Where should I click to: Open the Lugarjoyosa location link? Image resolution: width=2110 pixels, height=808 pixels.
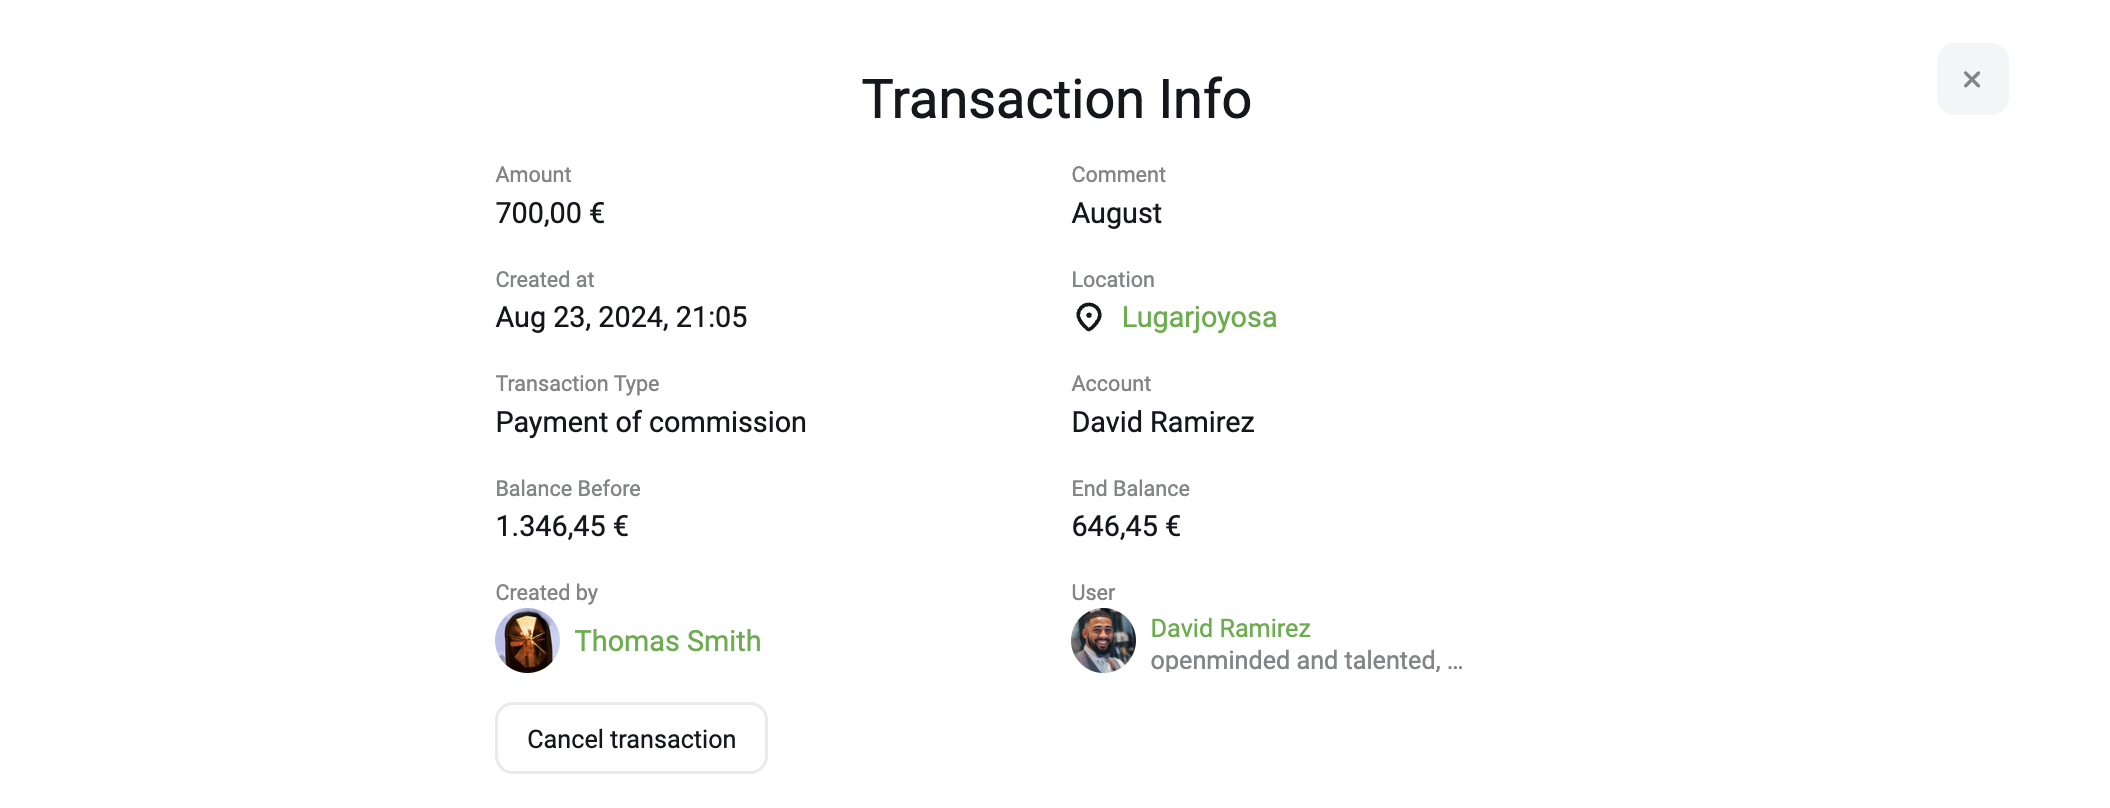[1199, 317]
